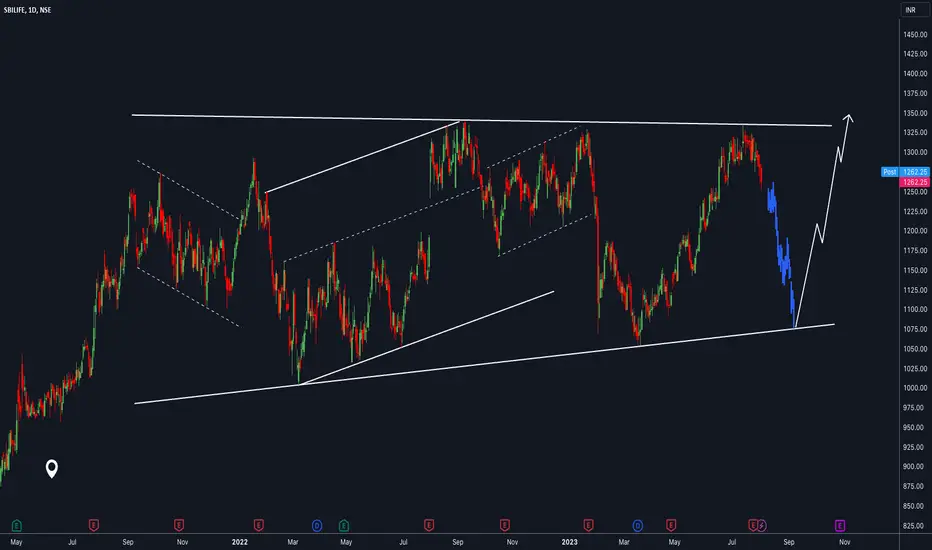Screen dimensions: 932x550
Task: Click the green earnings marker above May 2022
Action: [344, 526]
